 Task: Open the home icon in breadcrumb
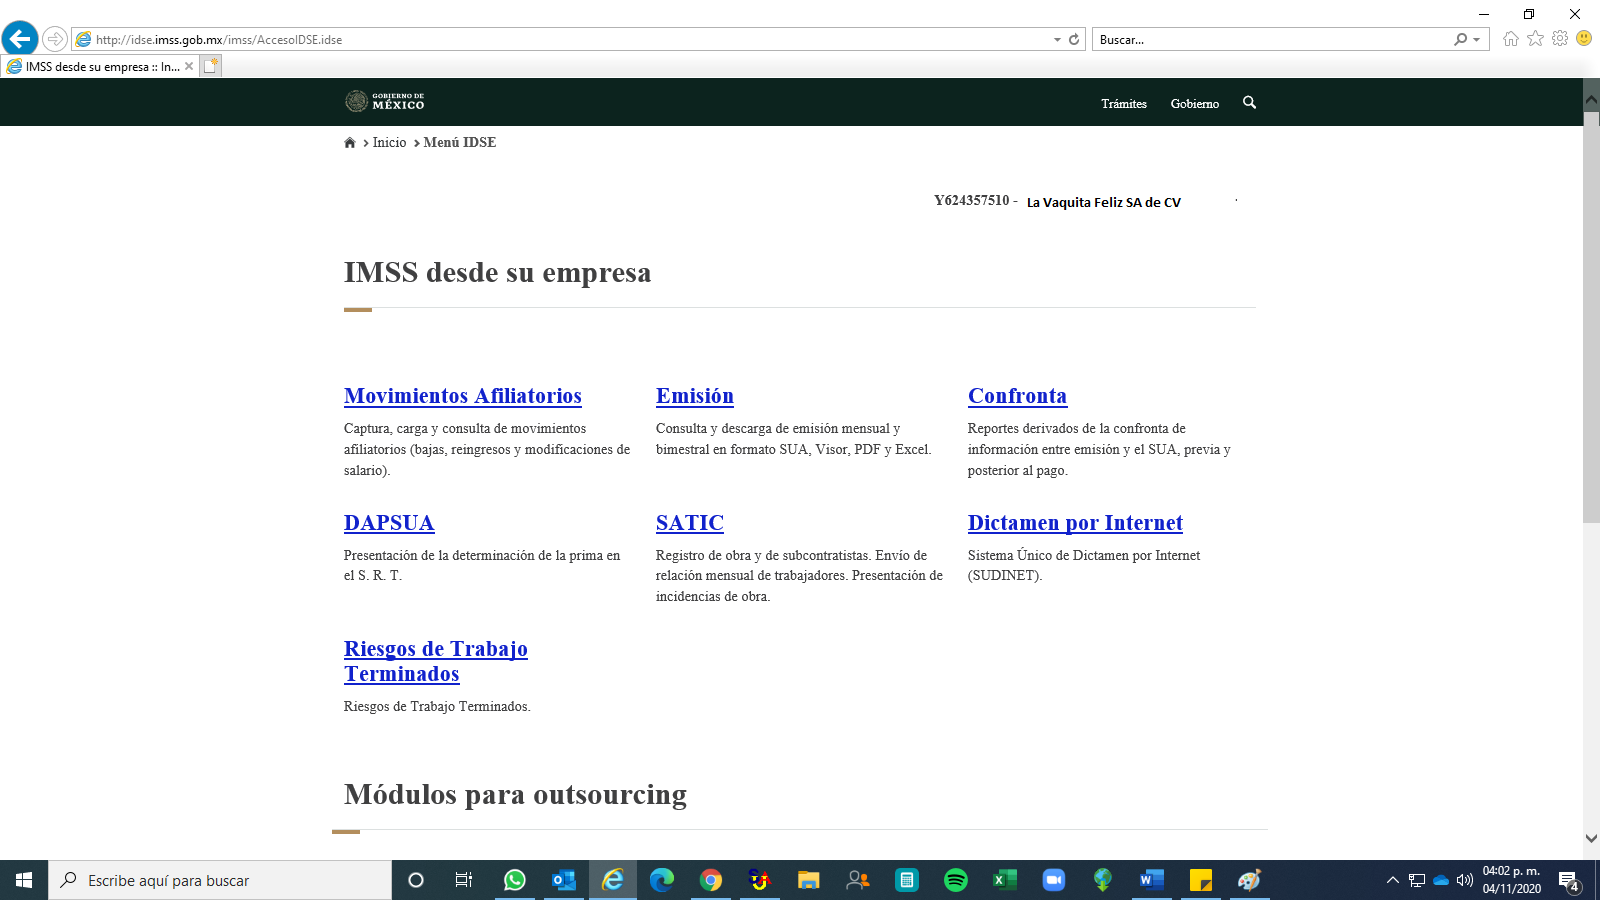click(x=350, y=143)
